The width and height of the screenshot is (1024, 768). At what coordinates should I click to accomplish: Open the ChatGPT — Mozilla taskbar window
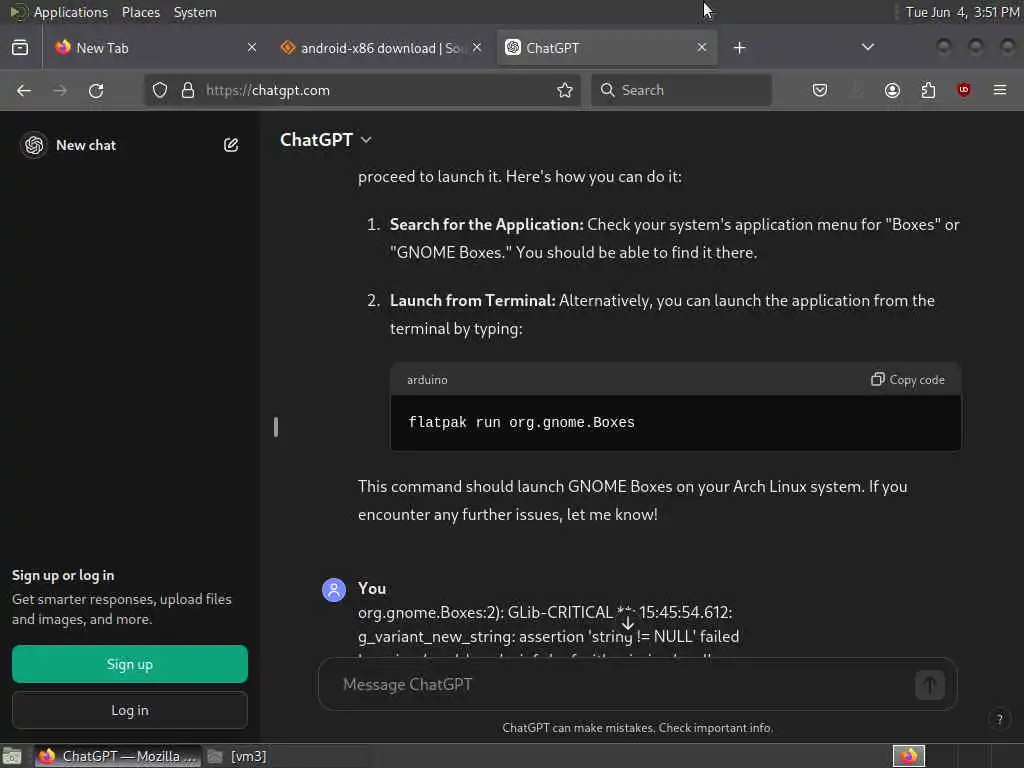[118, 756]
